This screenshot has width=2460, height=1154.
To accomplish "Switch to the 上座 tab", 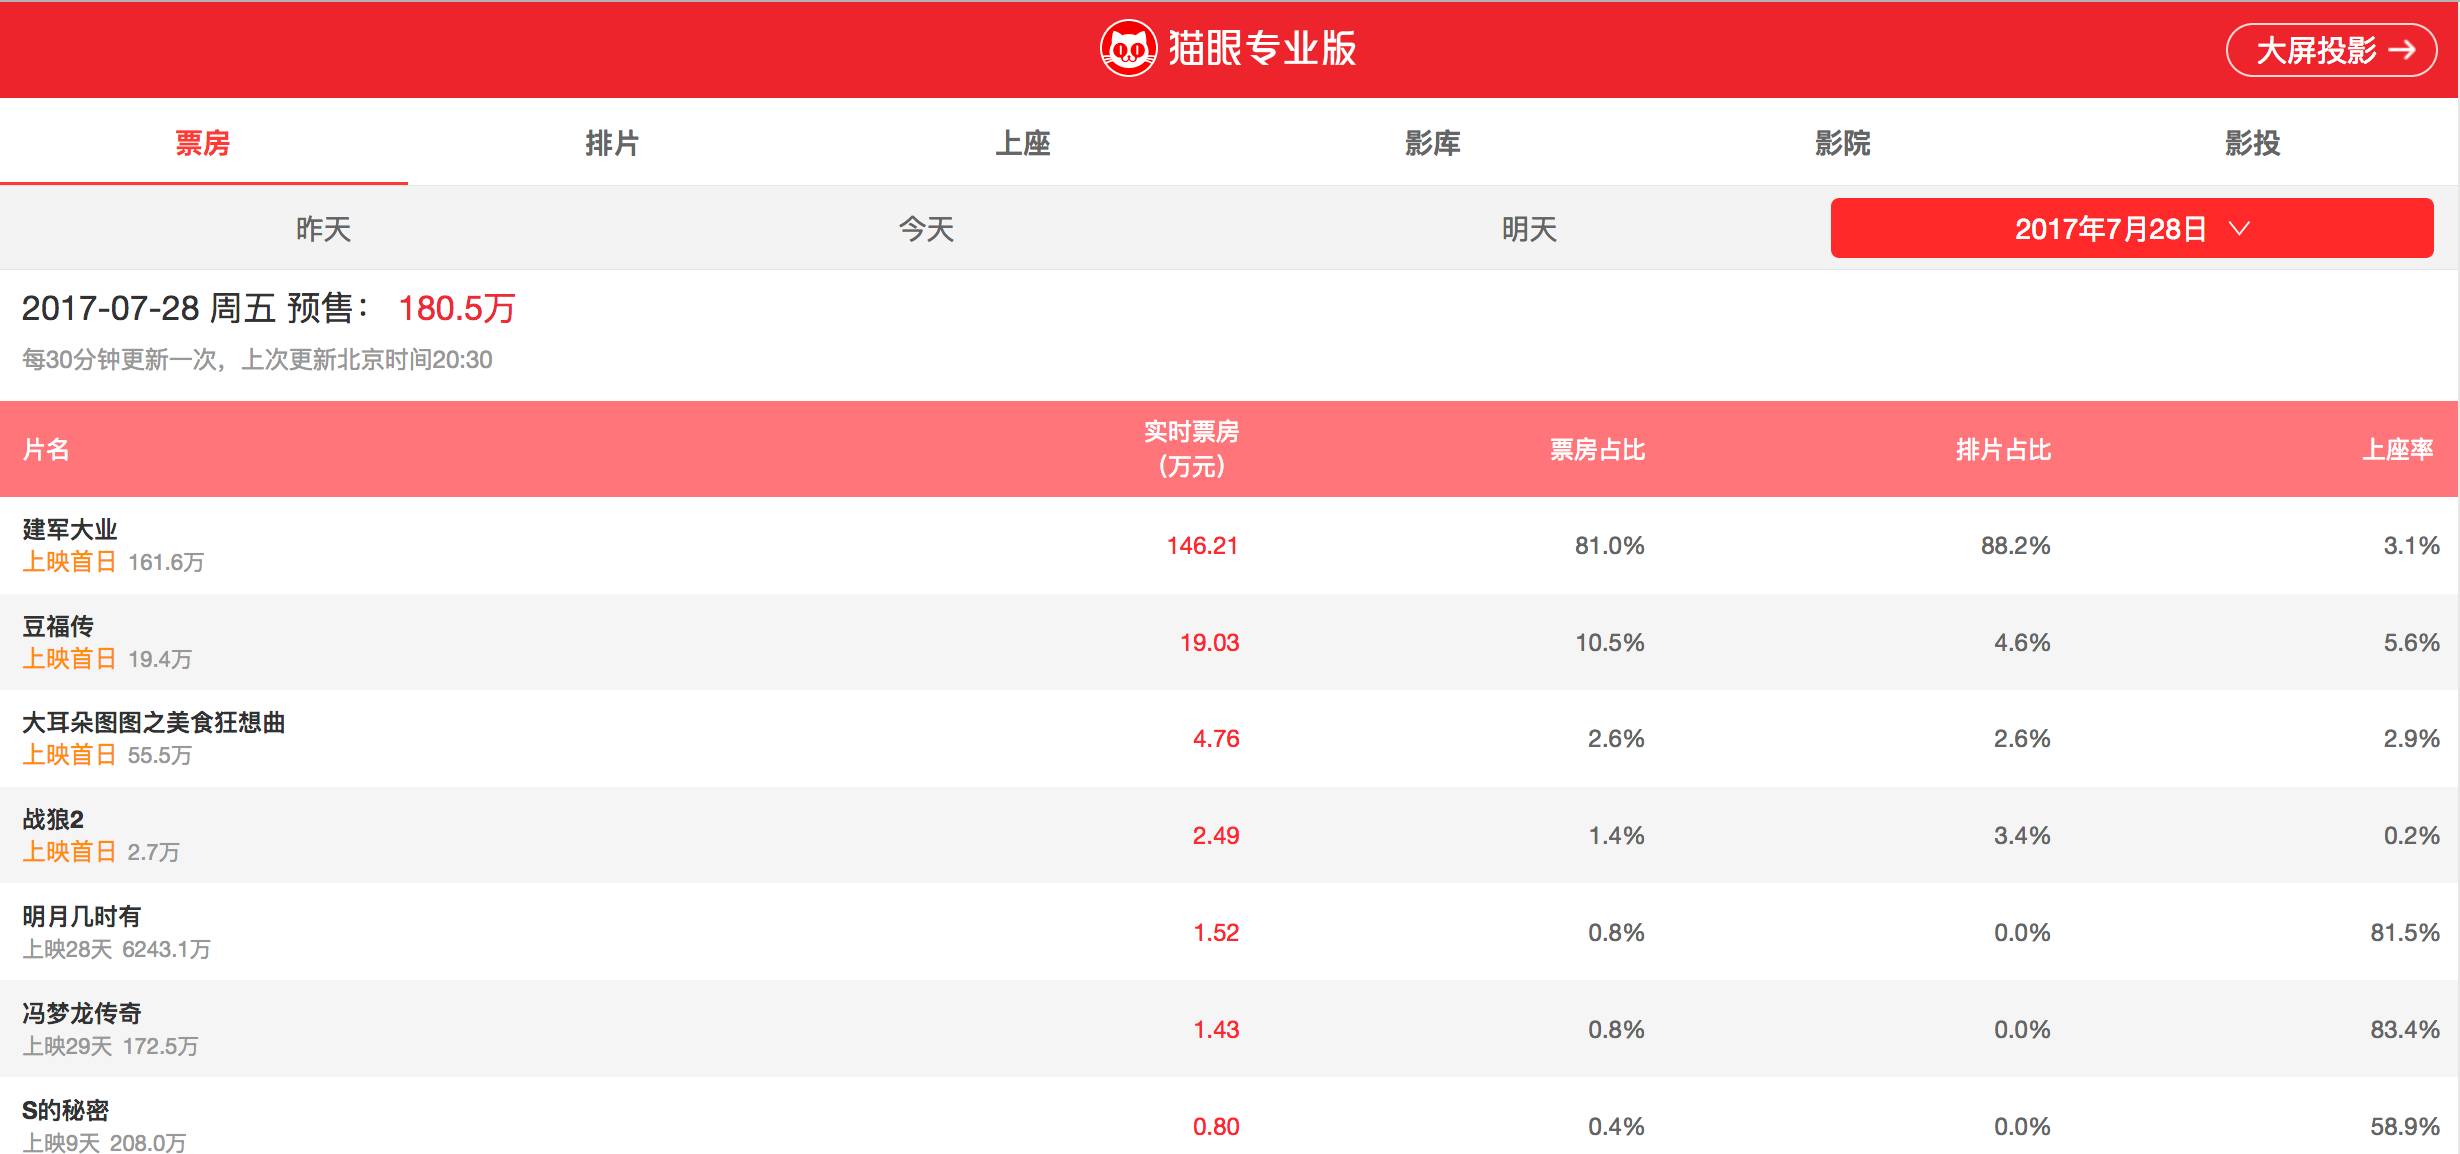I will click(x=1022, y=143).
